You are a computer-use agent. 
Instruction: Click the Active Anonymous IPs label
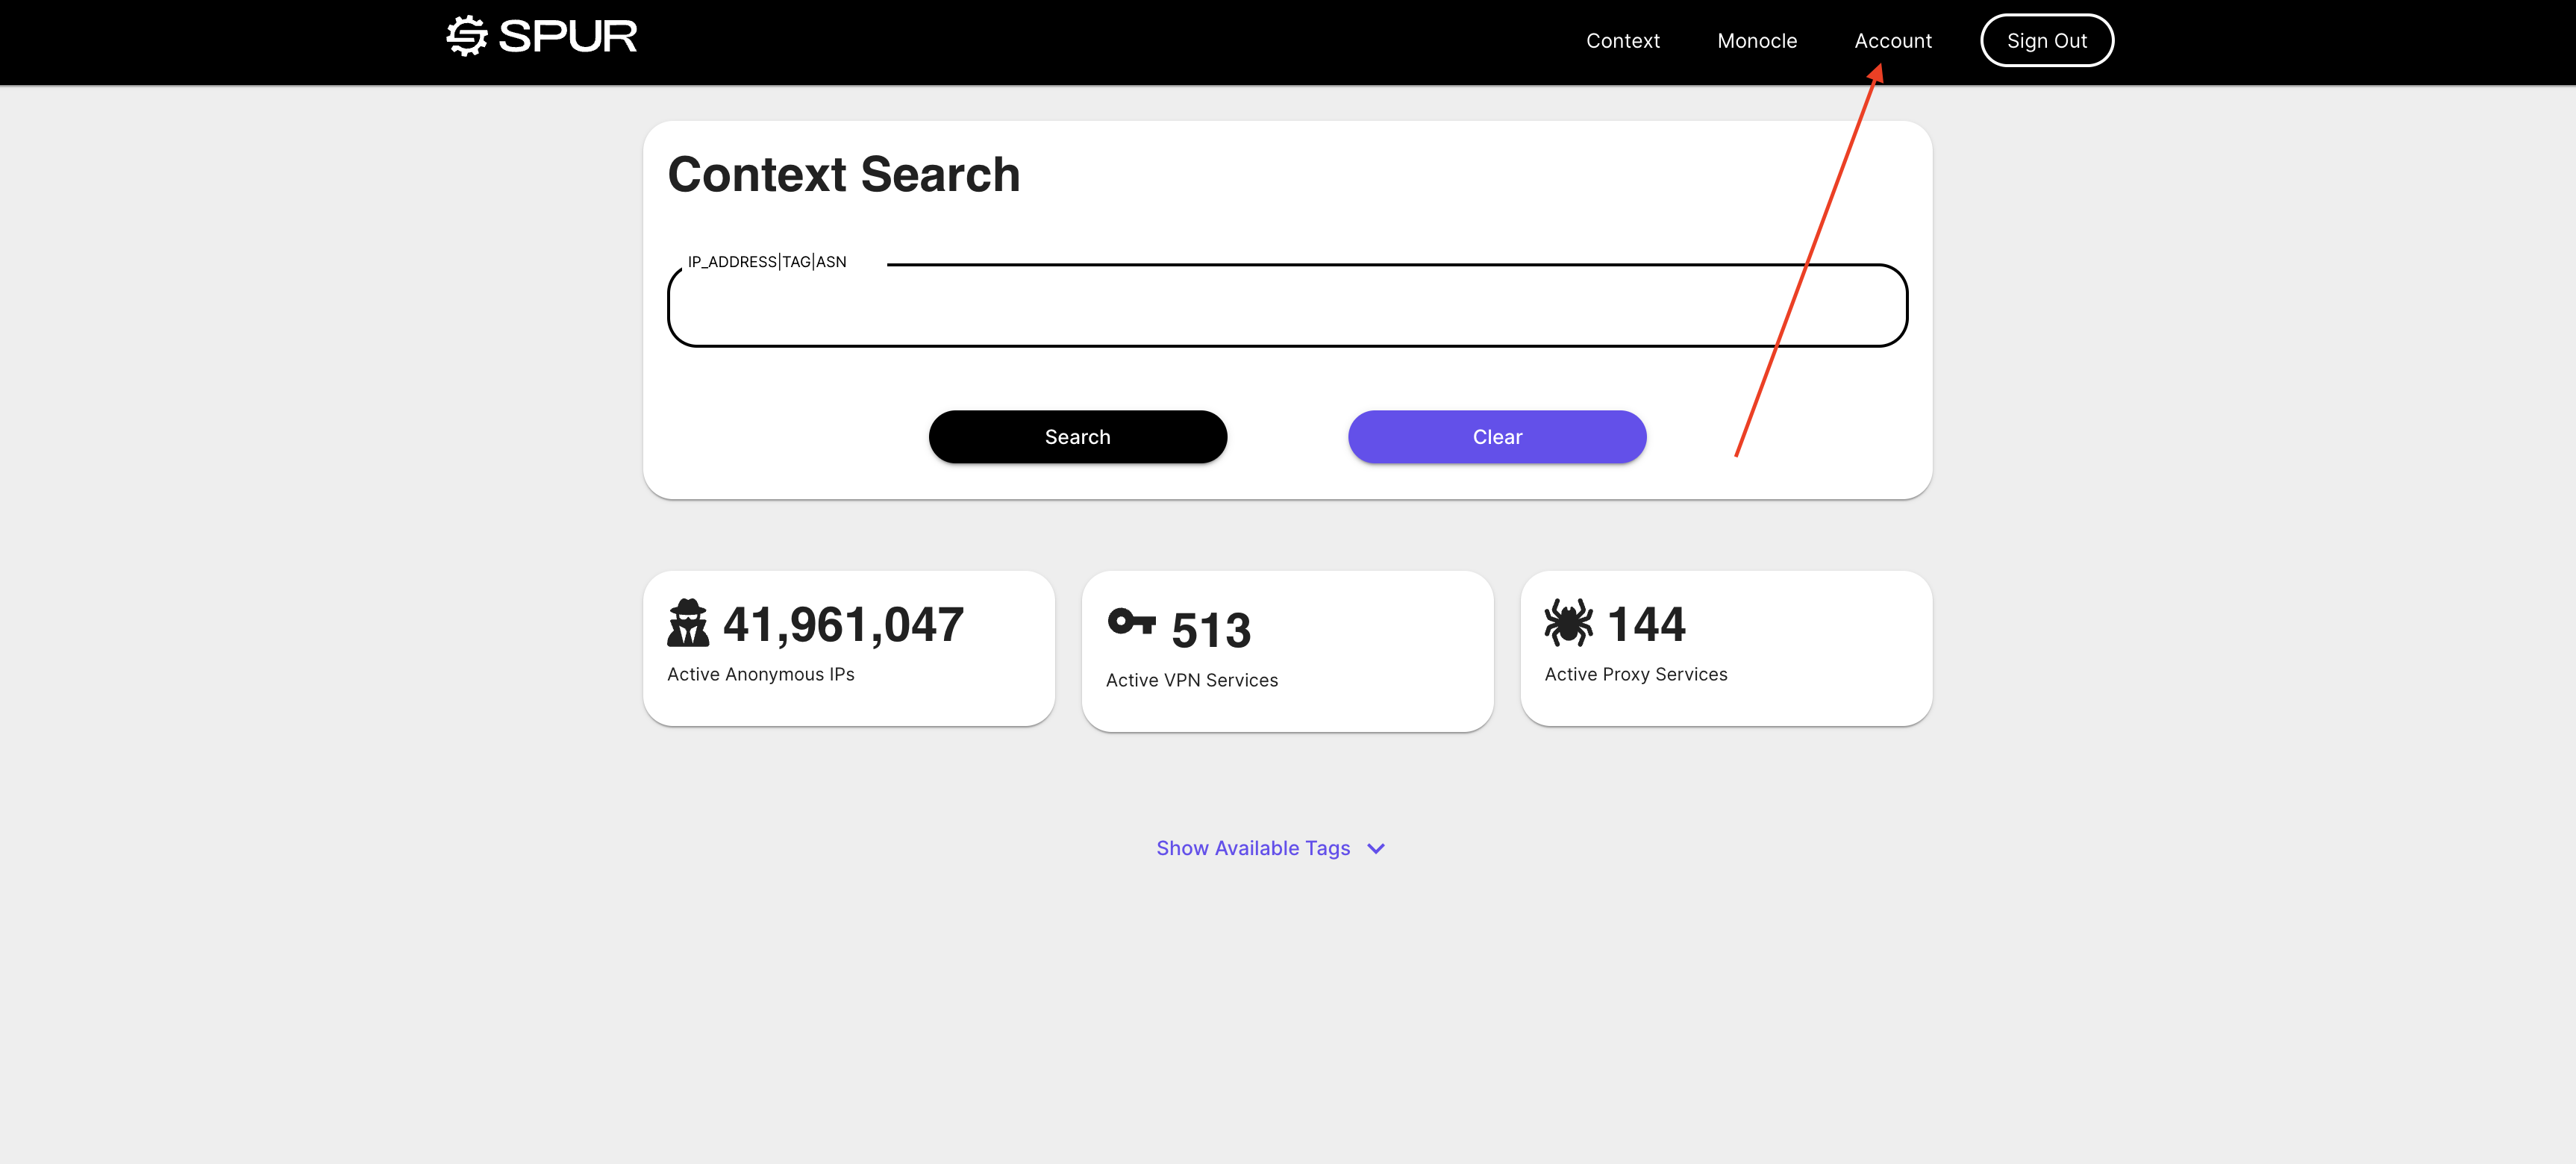(x=760, y=674)
